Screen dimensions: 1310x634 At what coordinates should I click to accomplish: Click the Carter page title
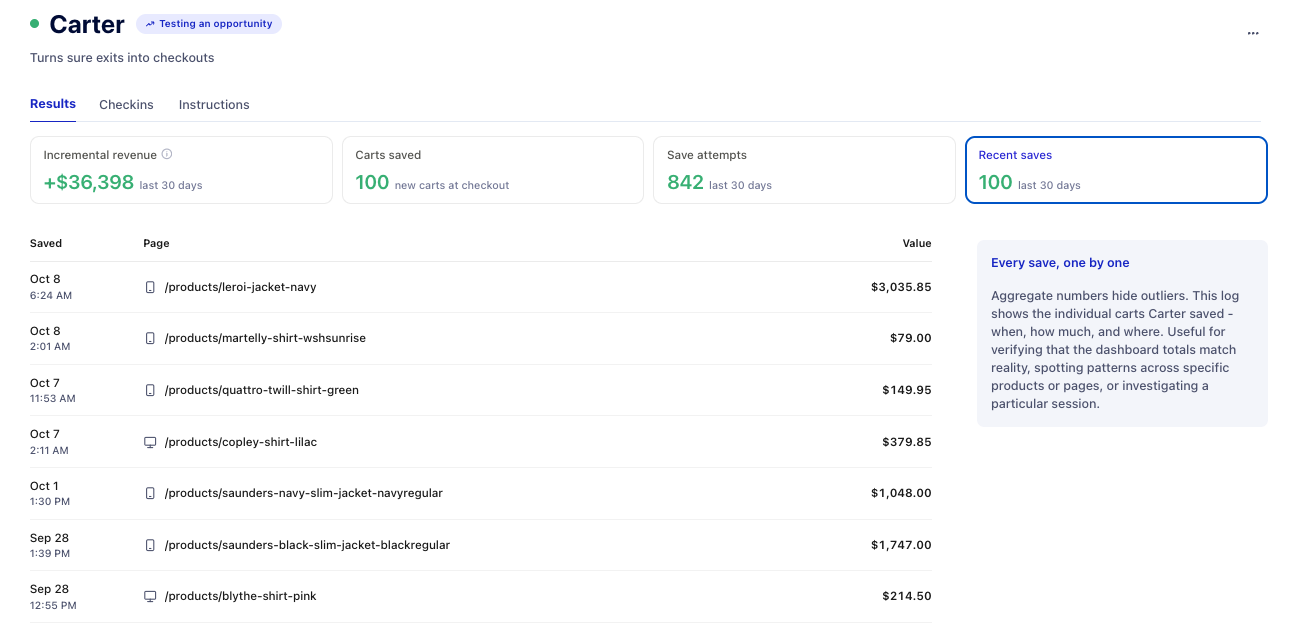[87, 24]
